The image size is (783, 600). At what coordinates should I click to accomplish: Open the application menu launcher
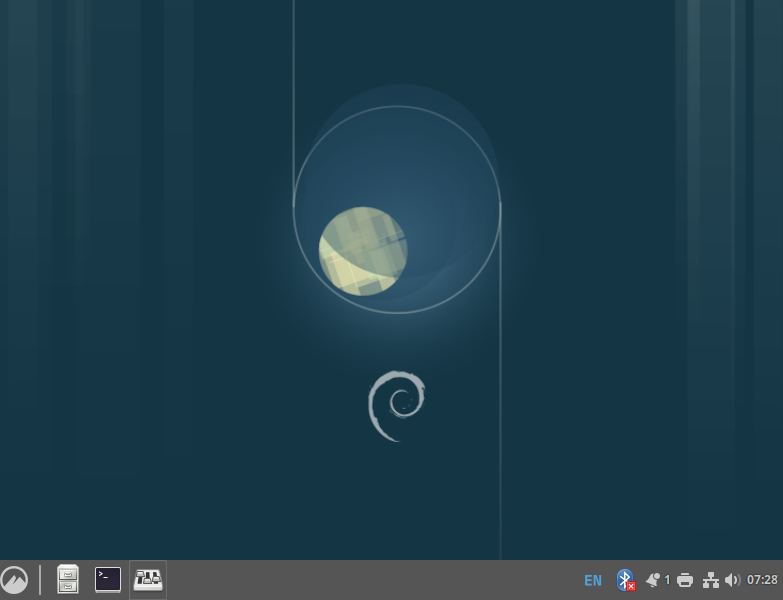[x=14, y=580]
